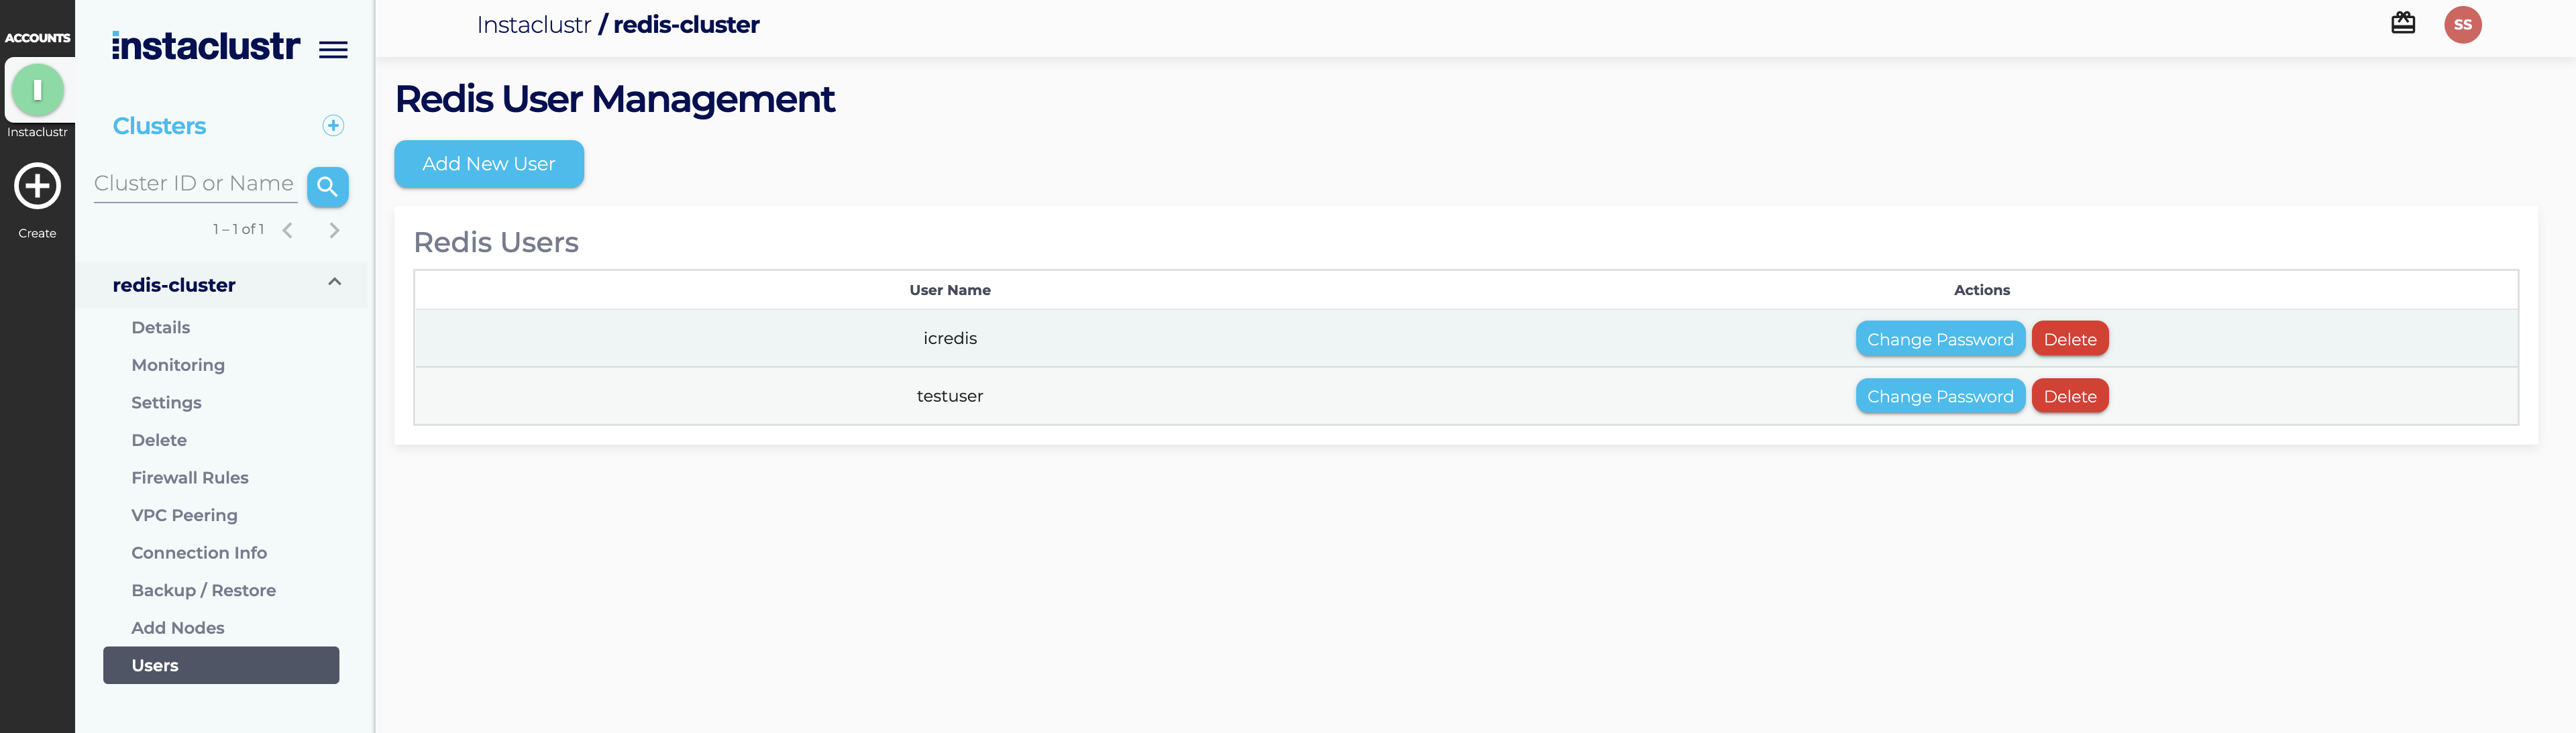The image size is (2576, 733).
Task: Select Connection Info in sidebar
Action: point(199,553)
